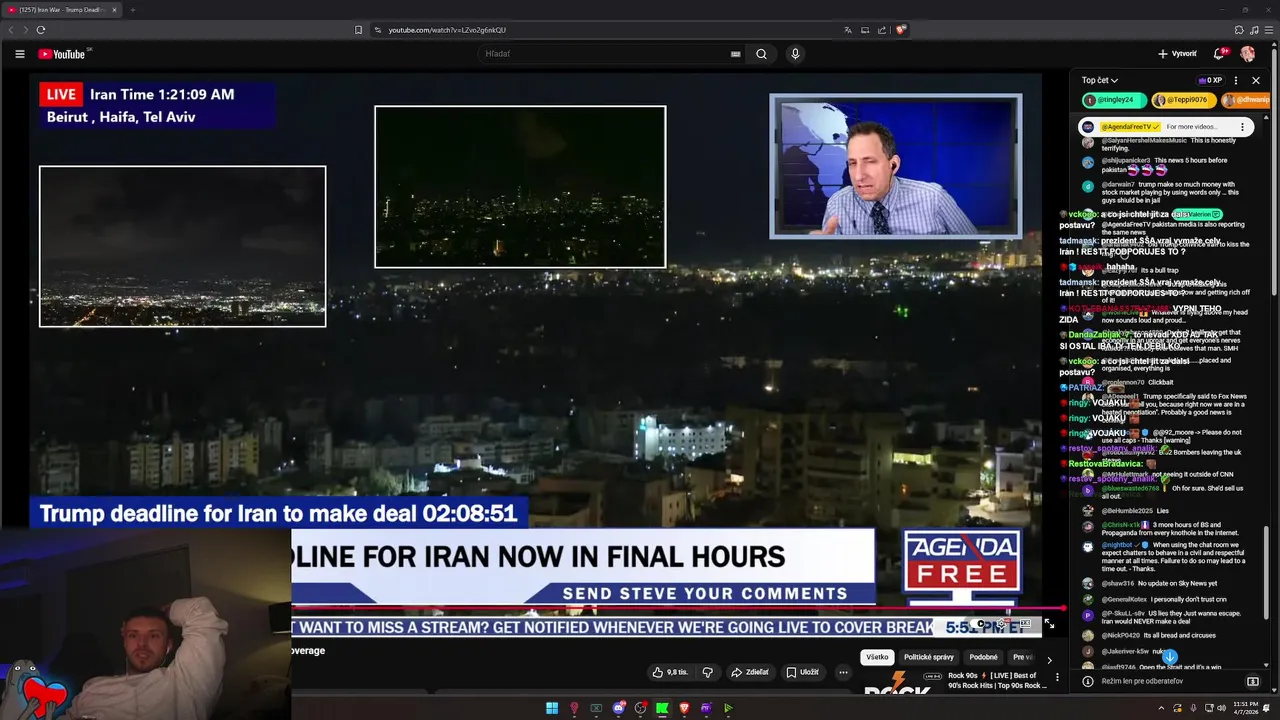Click the pinned @AgendaFreeTV message banner
This screenshot has width=1280, height=720.
pos(1165,127)
